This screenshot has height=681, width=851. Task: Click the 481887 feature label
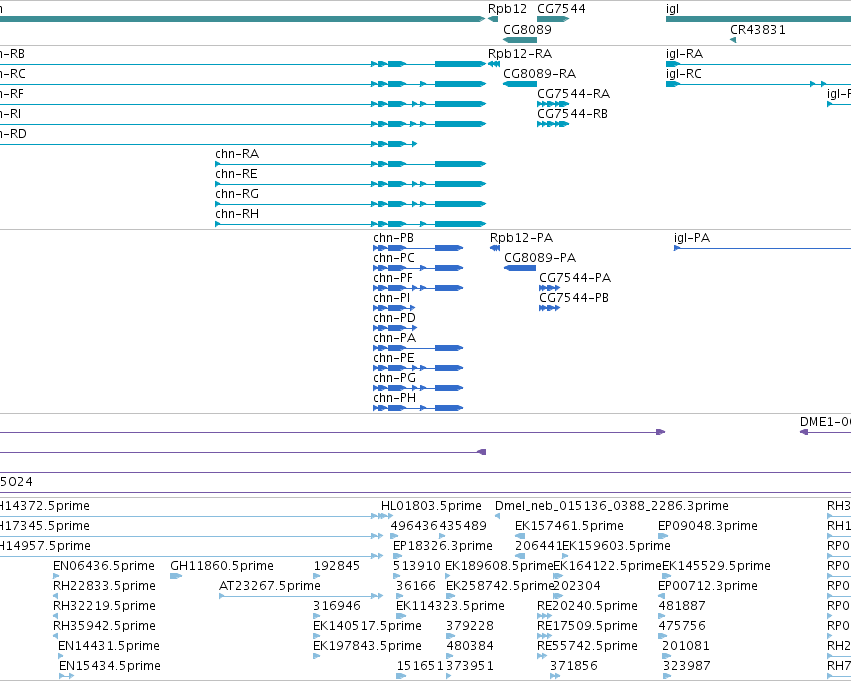point(682,606)
